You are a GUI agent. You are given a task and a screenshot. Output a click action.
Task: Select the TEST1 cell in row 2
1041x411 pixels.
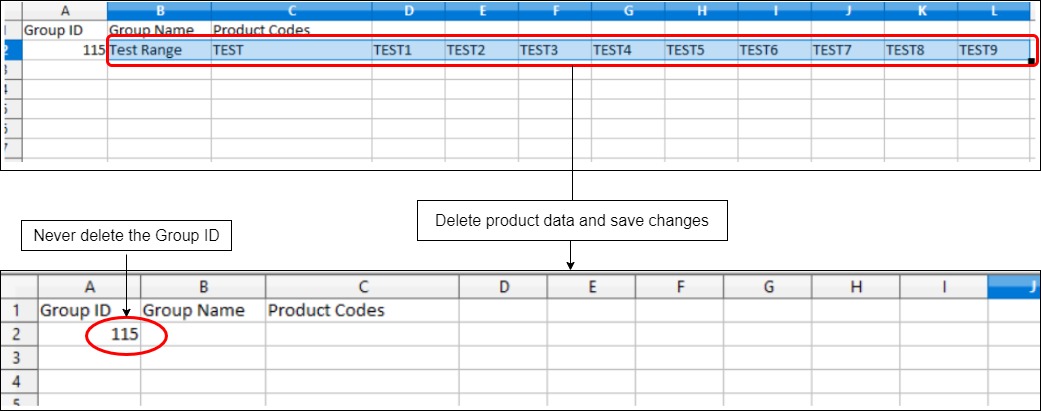(407, 50)
